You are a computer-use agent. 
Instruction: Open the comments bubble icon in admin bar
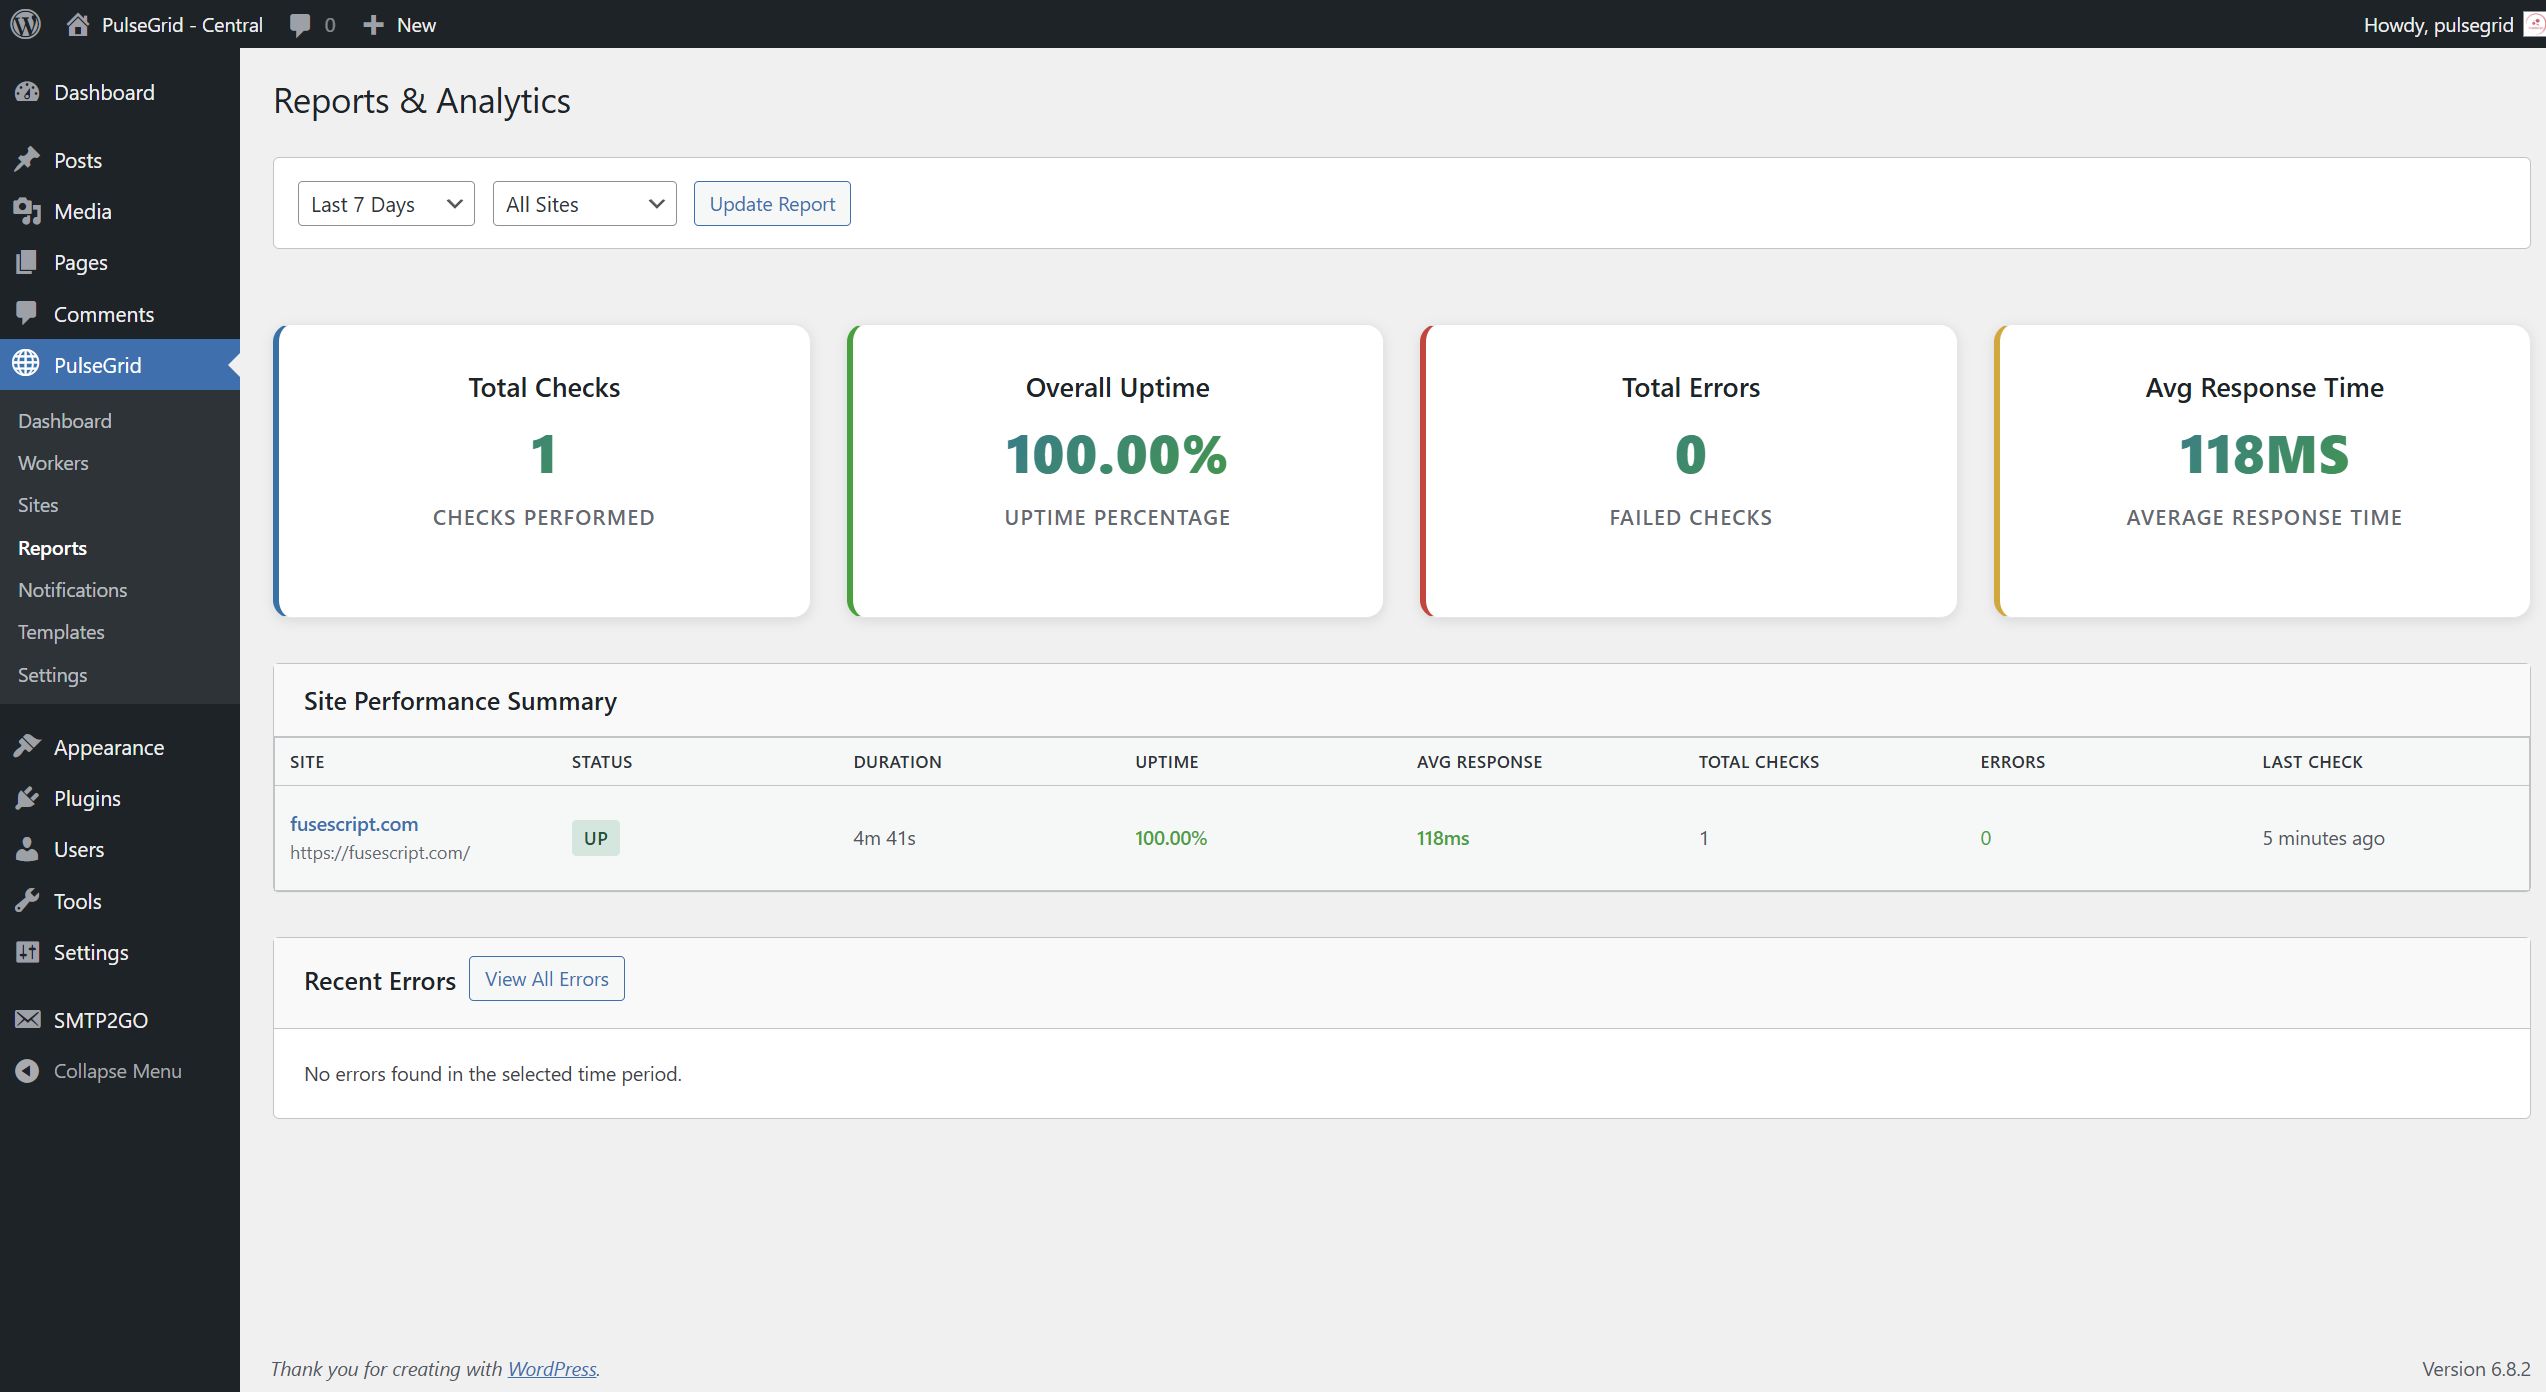click(x=299, y=25)
